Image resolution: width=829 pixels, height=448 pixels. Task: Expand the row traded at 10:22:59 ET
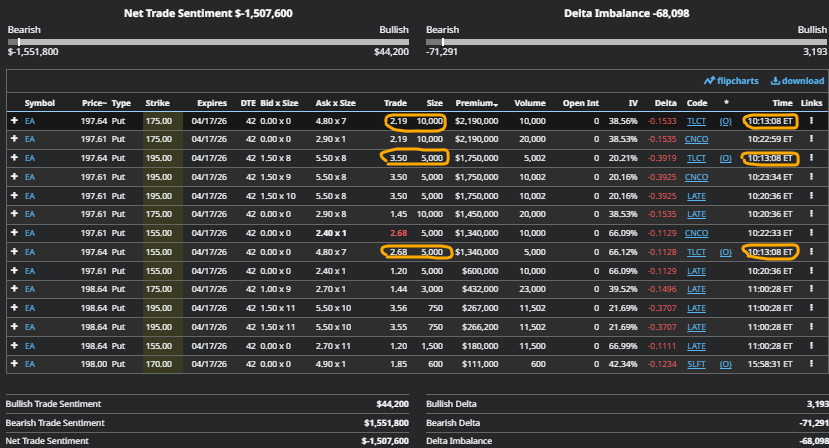click(14, 139)
